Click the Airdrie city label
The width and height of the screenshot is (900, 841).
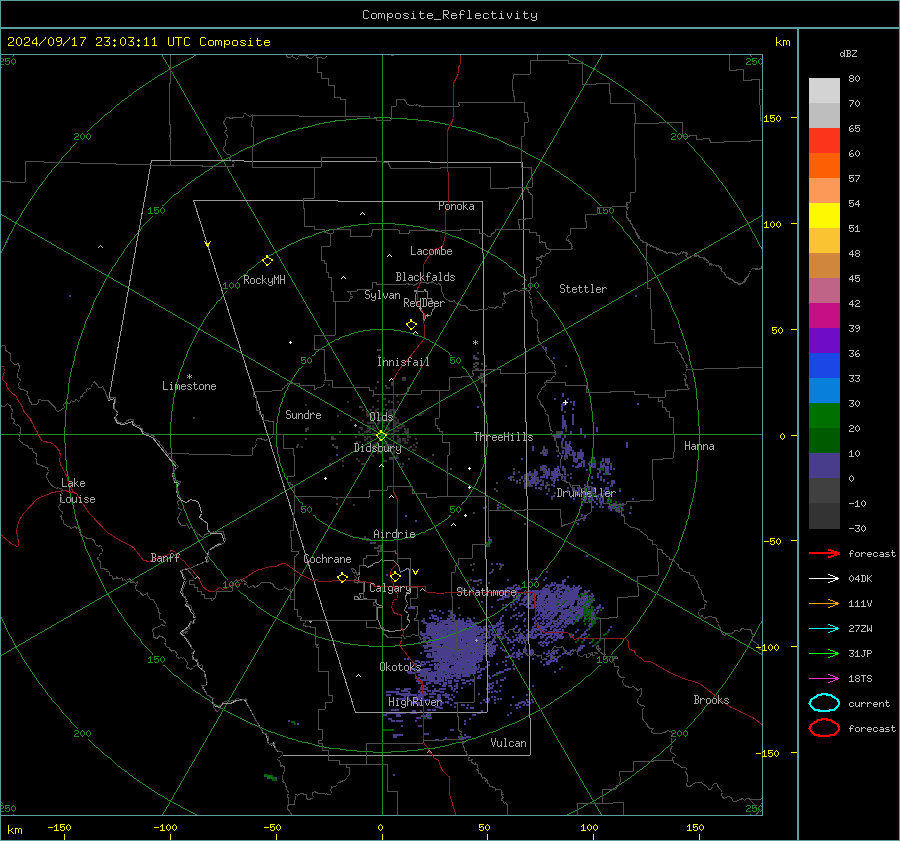click(394, 534)
